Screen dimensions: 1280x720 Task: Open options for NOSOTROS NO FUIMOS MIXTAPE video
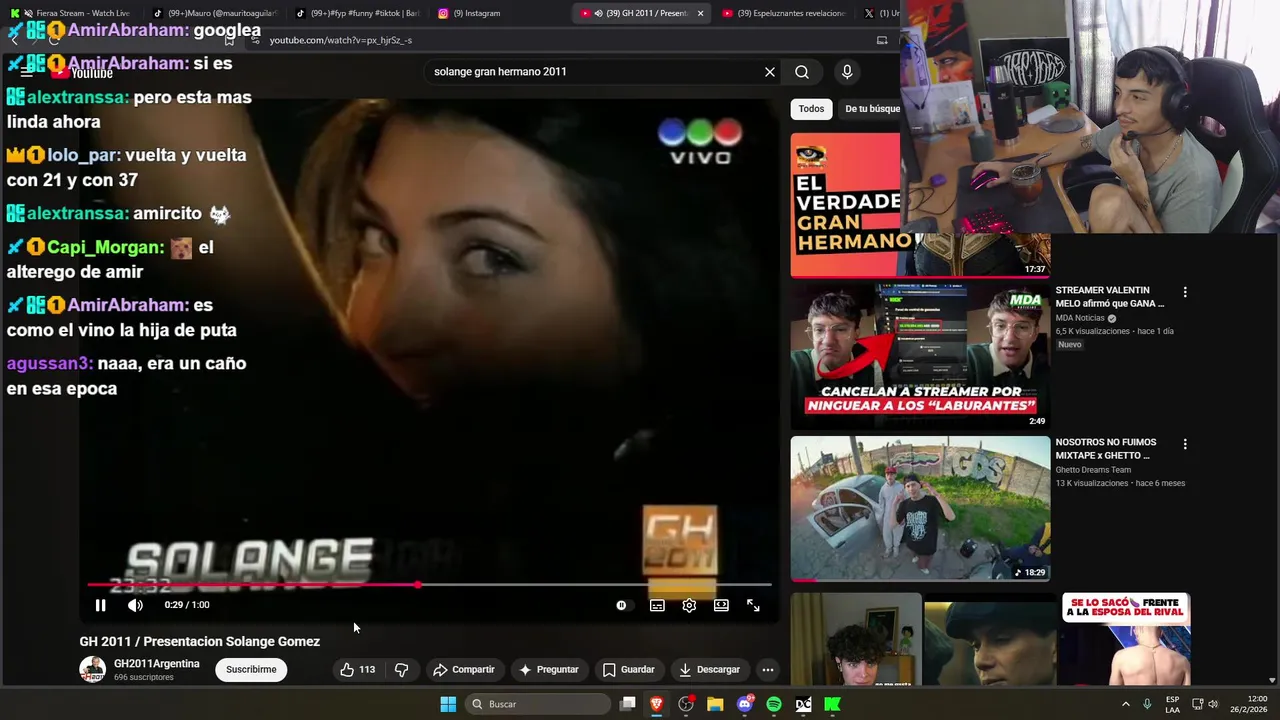(x=1185, y=444)
